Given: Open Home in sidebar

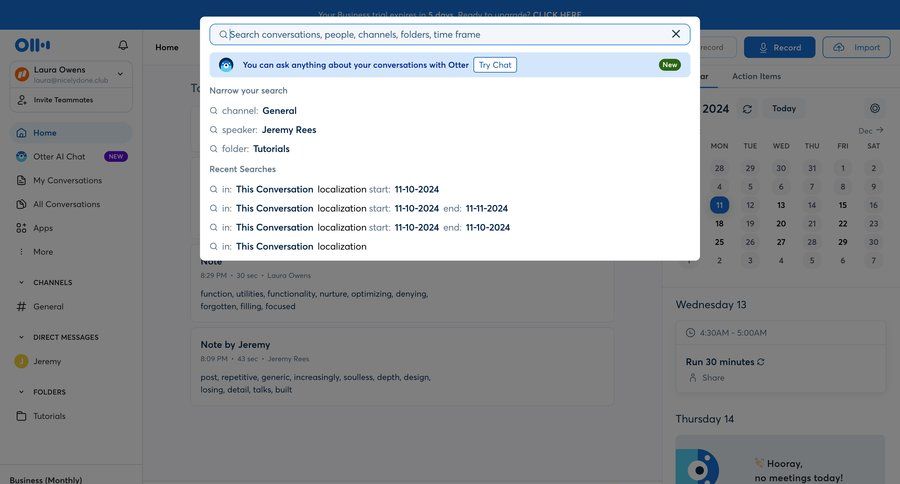Looking at the screenshot, I should click(x=71, y=133).
